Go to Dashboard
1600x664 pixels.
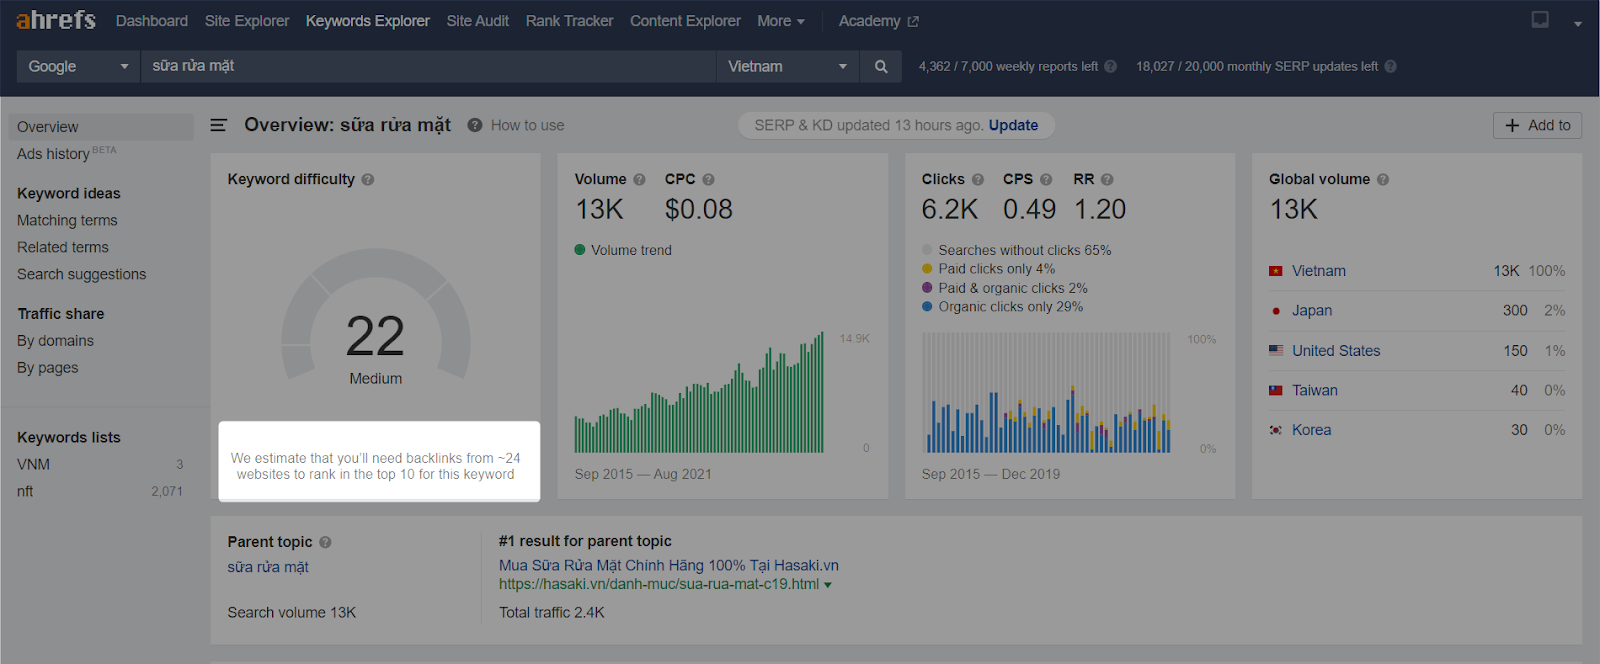(152, 21)
